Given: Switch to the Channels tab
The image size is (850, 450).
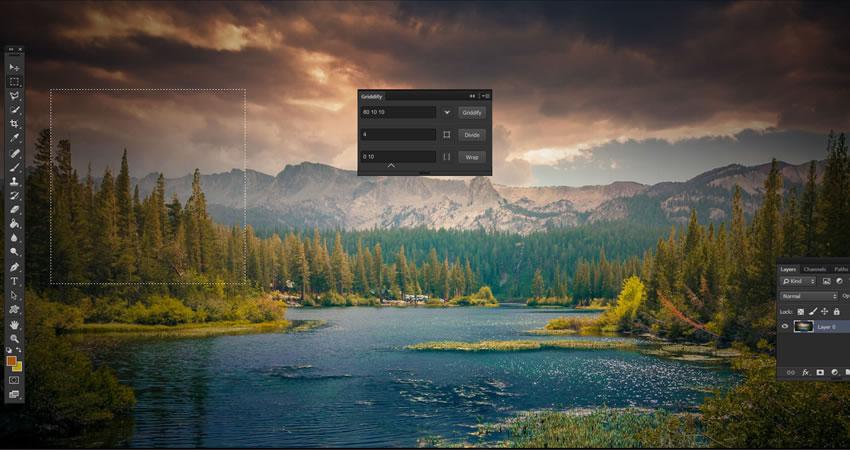Looking at the screenshot, I should [815, 269].
